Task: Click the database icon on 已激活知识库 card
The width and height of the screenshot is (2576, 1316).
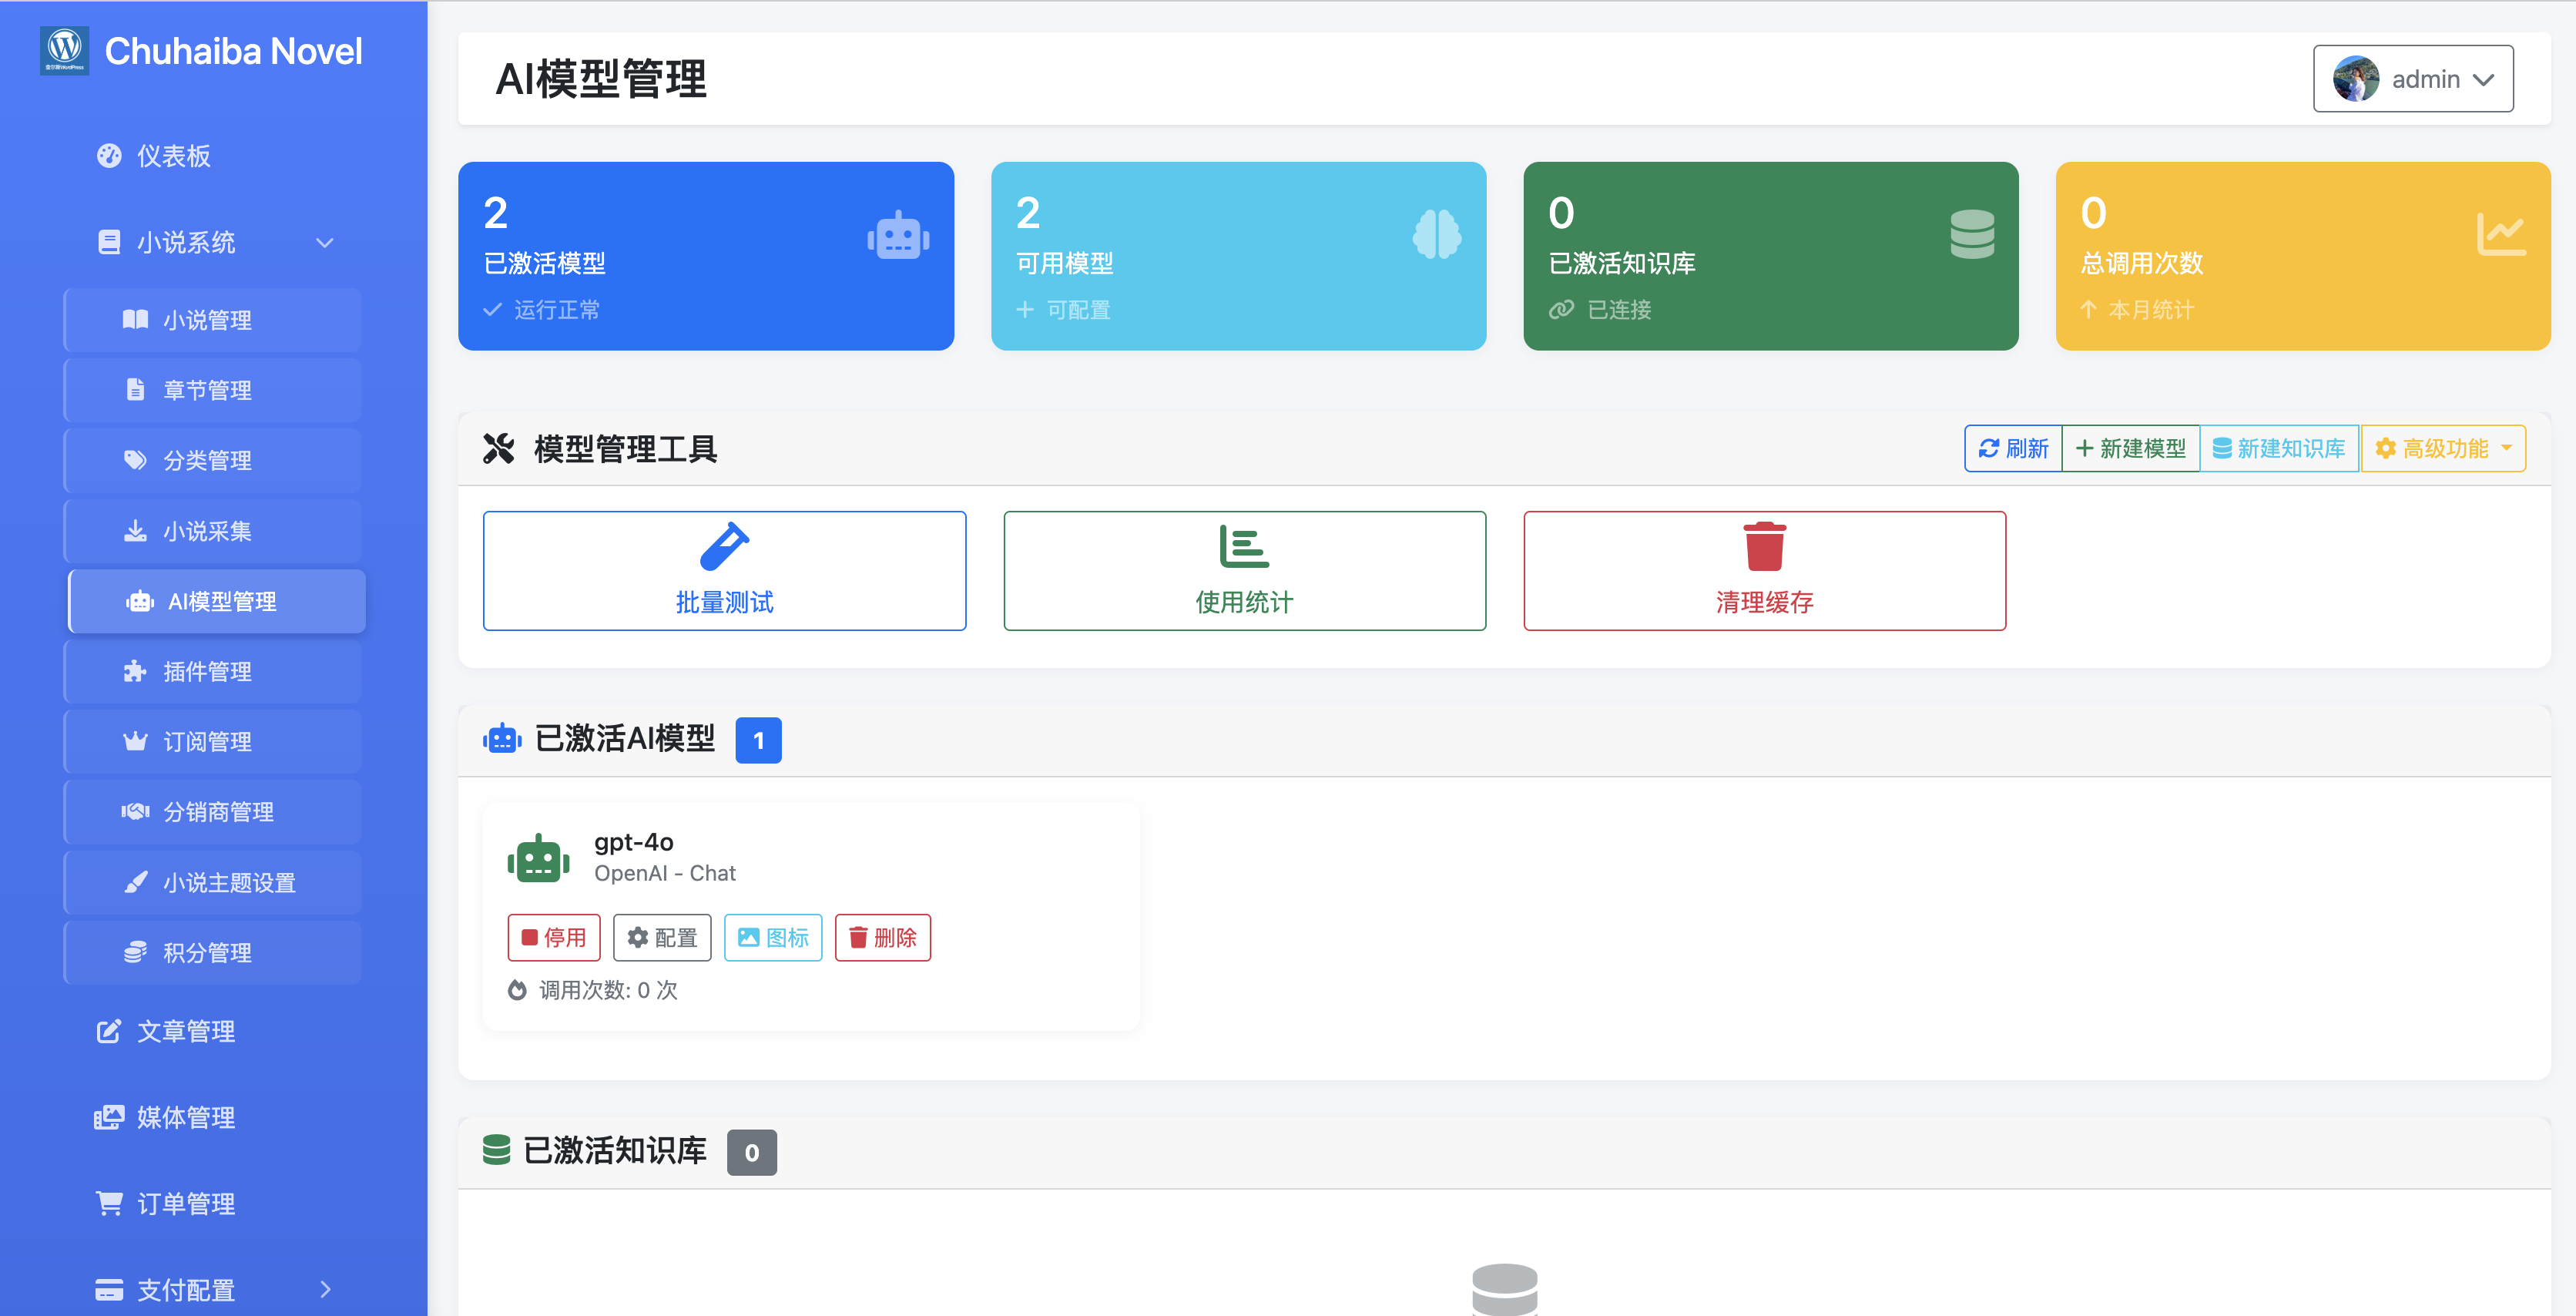Action: (1972, 235)
